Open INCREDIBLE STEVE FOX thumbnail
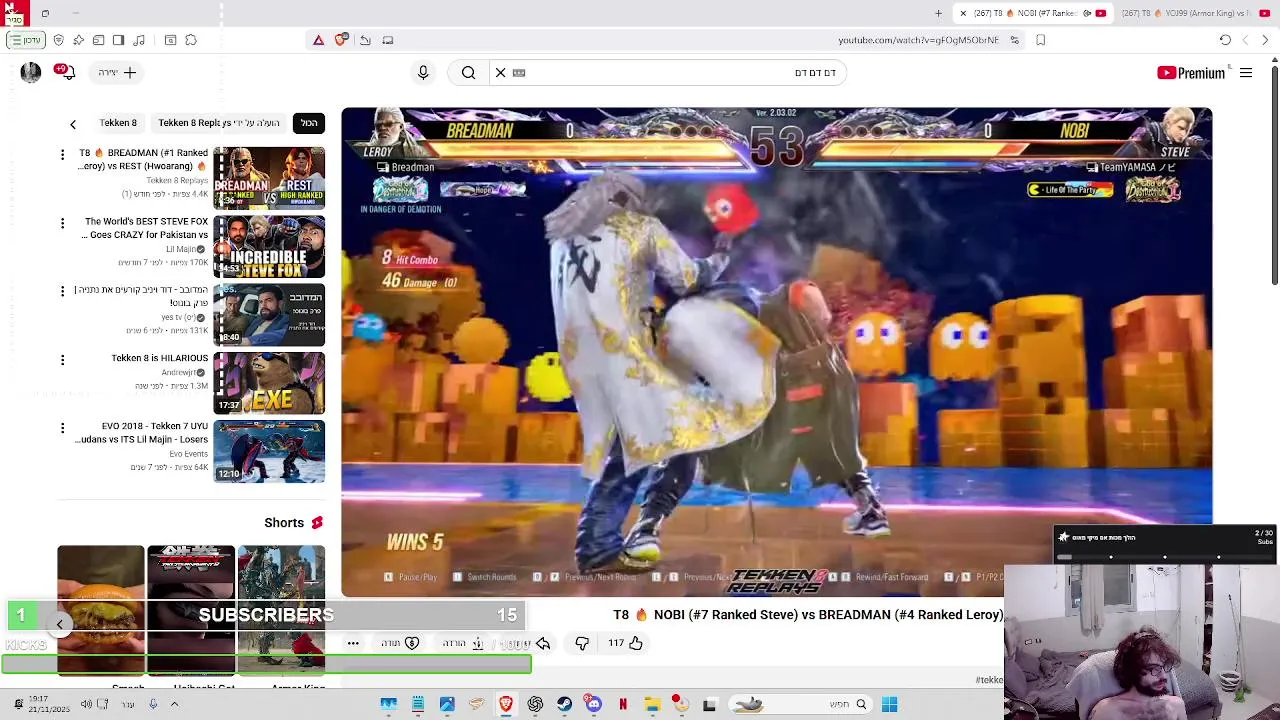Viewport: 1280px width, 720px height. pyautogui.click(x=269, y=246)
